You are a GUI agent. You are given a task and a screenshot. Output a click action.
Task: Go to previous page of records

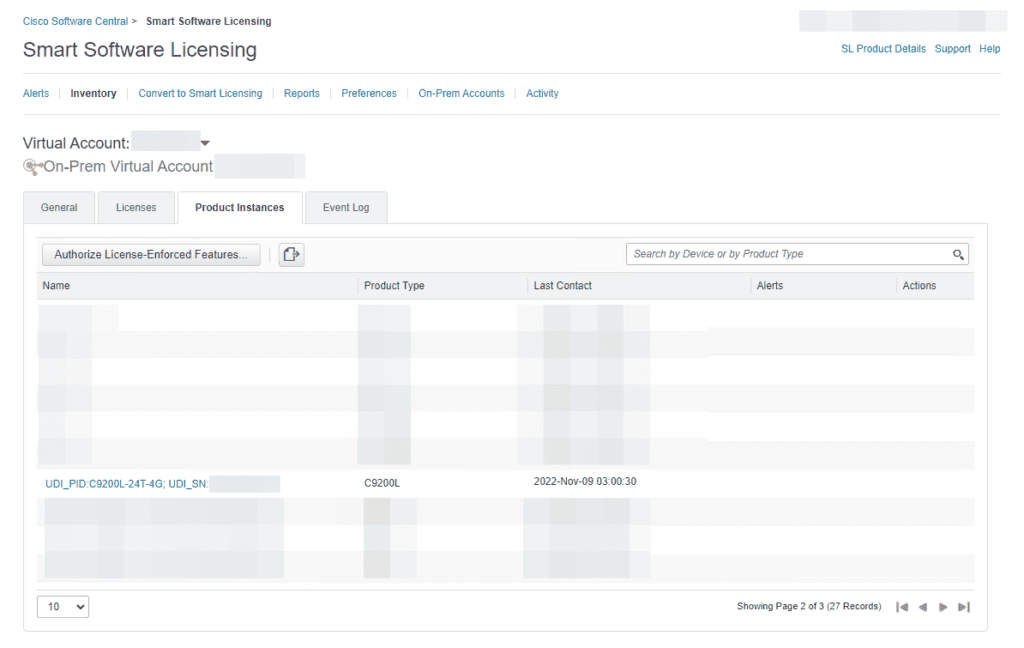tap(923, 607)
